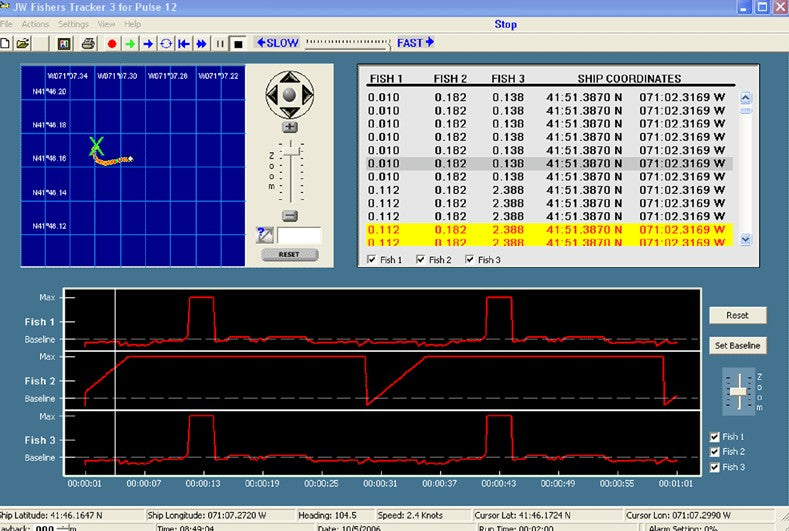The width and height of the screenshot is (789, 531).
Task: Click the pause playback icon
Action: point(220,44)
